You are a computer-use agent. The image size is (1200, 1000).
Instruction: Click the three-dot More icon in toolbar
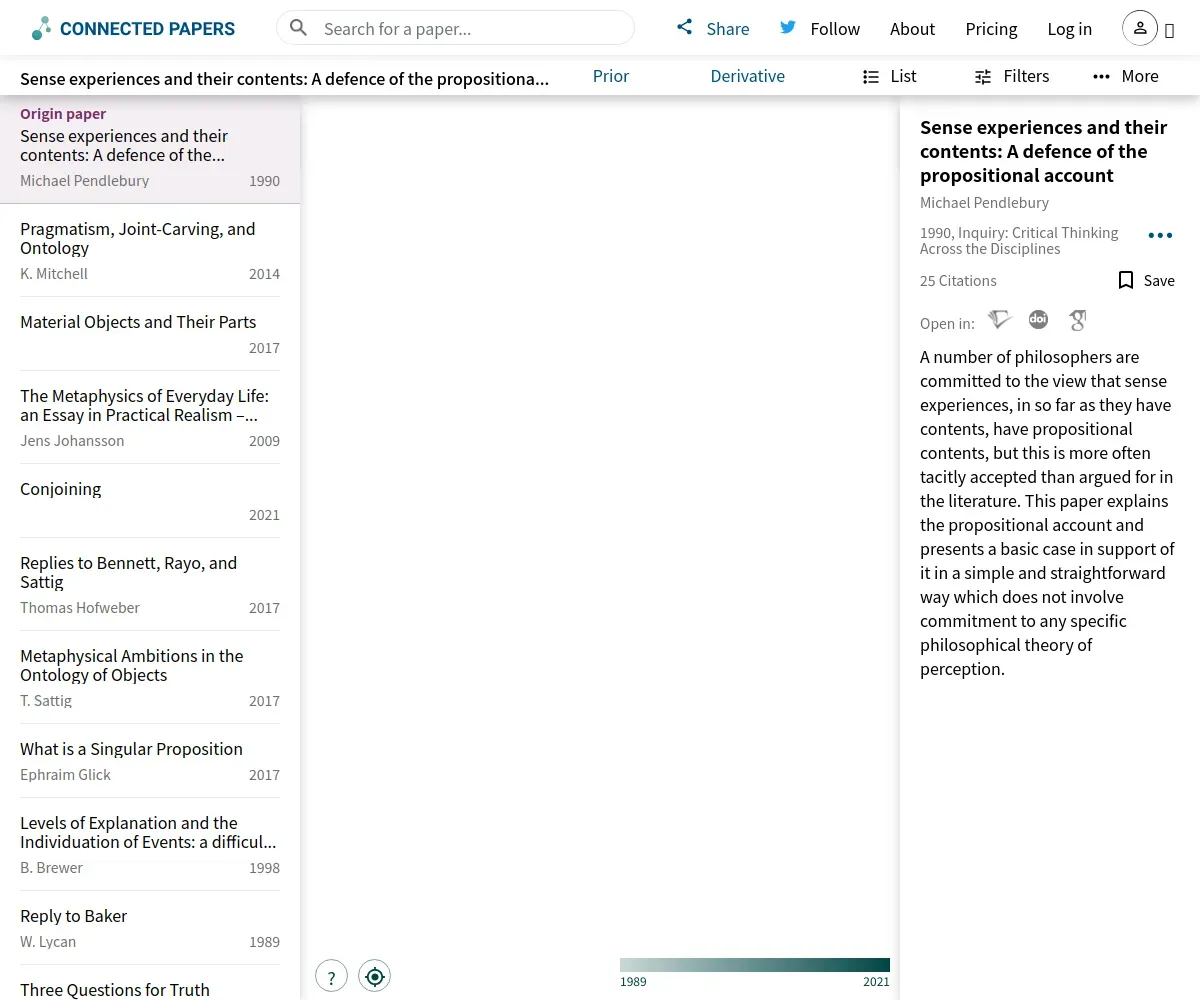click(x=1101, y=76)
